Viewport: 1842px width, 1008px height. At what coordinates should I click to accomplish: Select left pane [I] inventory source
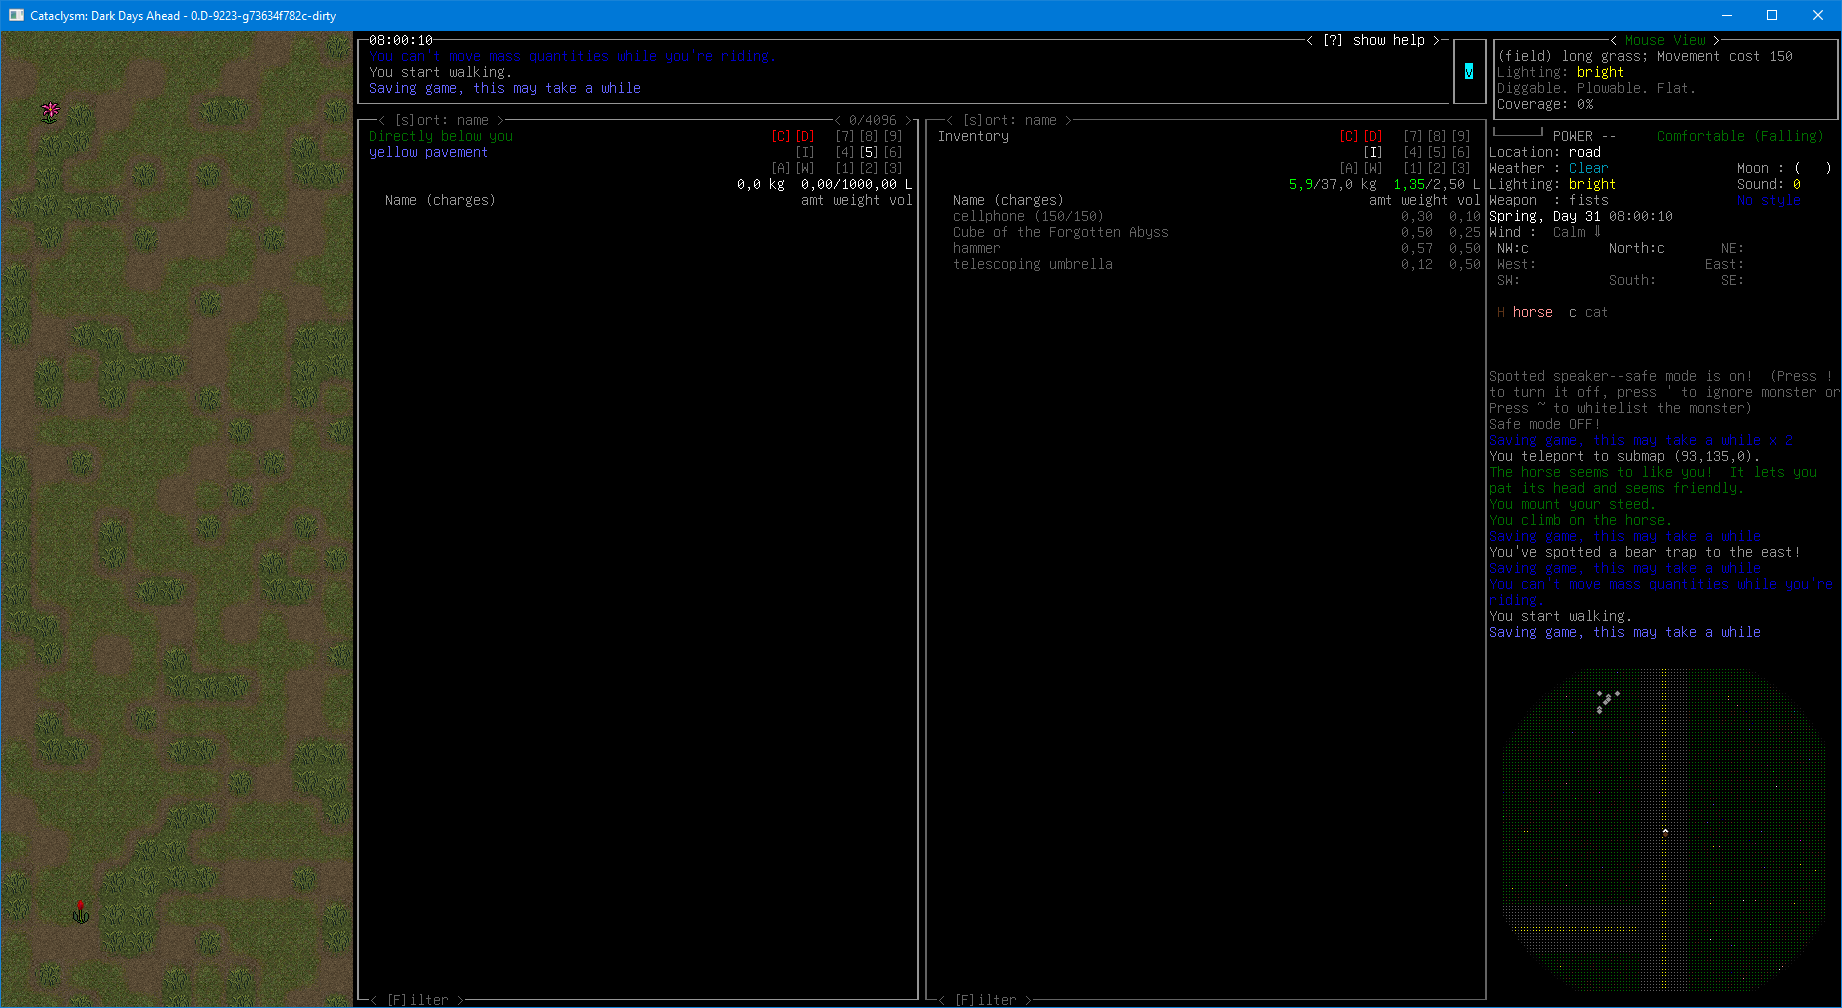805,152
